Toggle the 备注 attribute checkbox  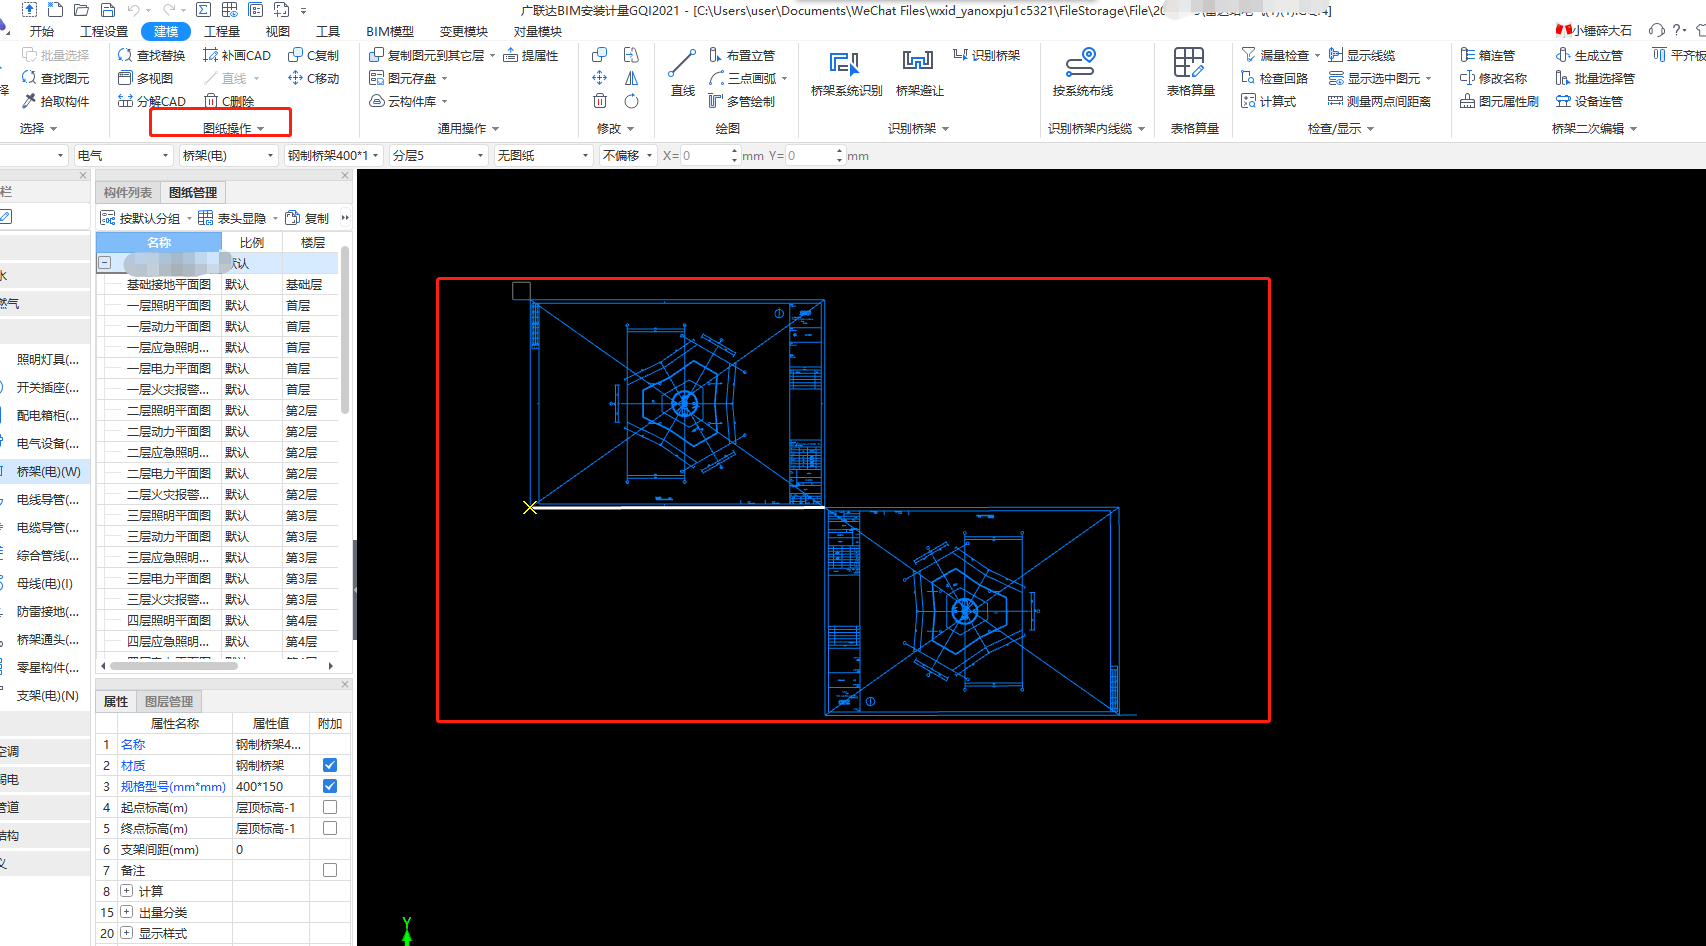point(330,870)
